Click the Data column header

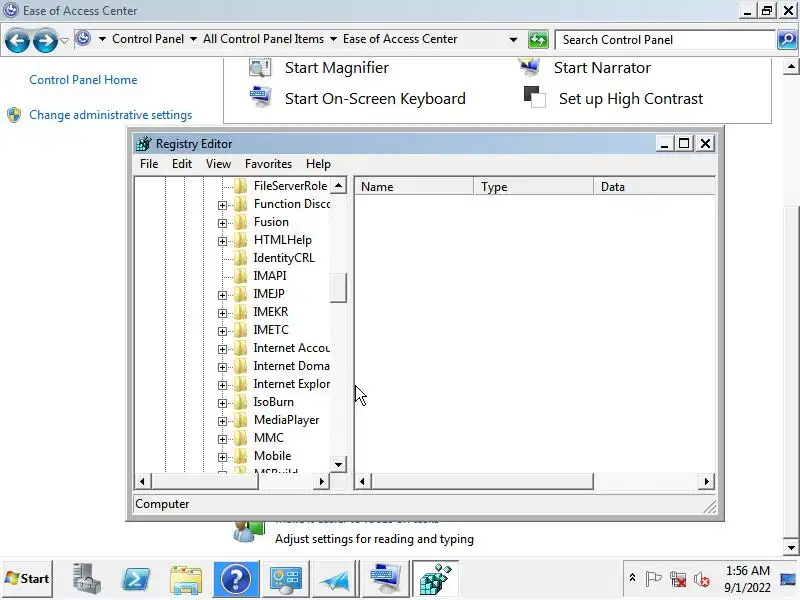[655, 187]
